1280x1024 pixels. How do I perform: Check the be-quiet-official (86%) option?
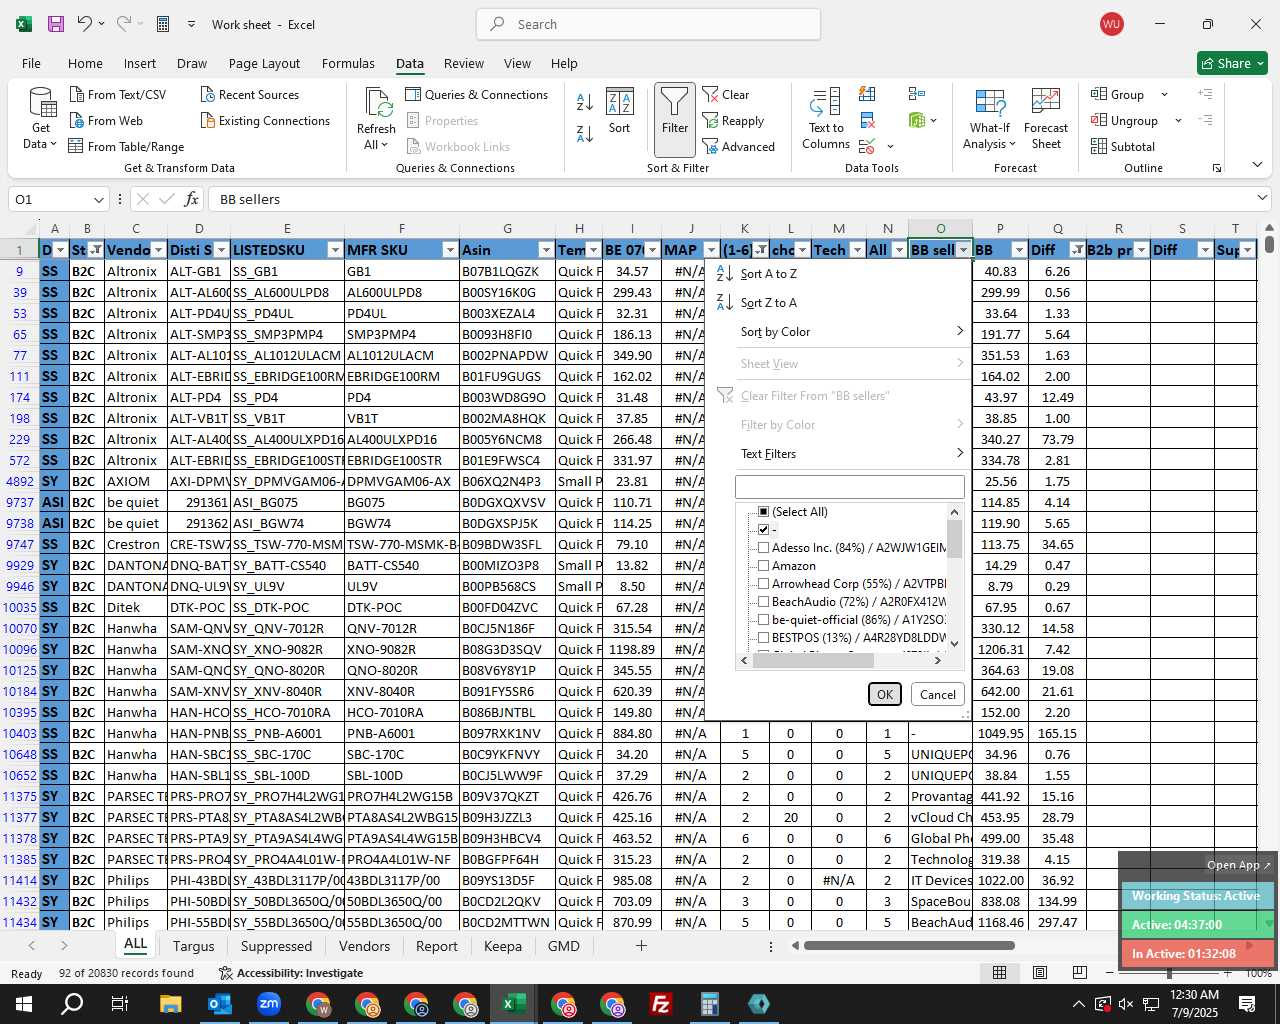coord(764,620)
